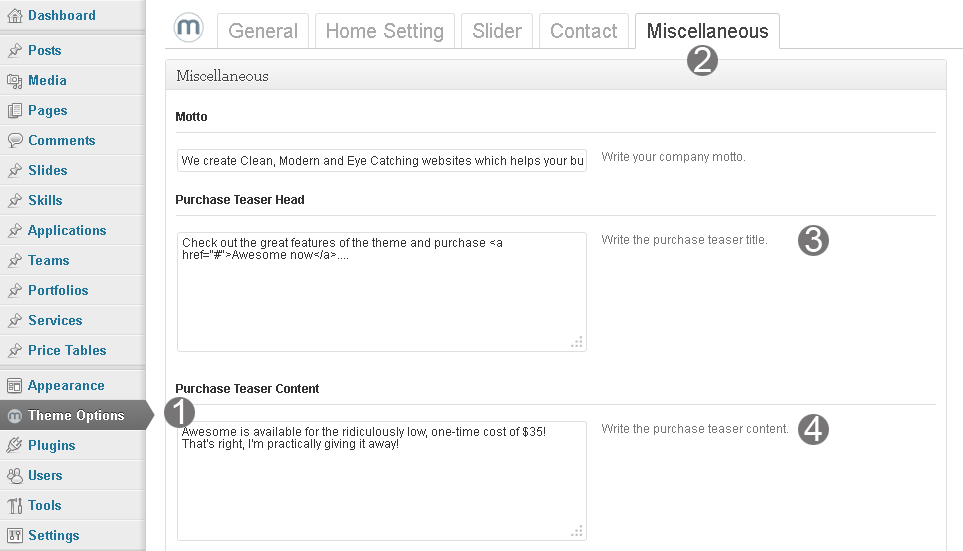
Task: Open Theme Options in the sidebar
Action: pyautogui.click(x=76, y=416)
